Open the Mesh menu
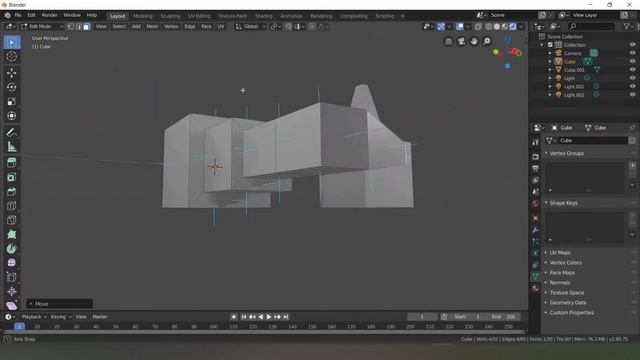The height and width of the screenshot is (360, 640). pos(152,27)
